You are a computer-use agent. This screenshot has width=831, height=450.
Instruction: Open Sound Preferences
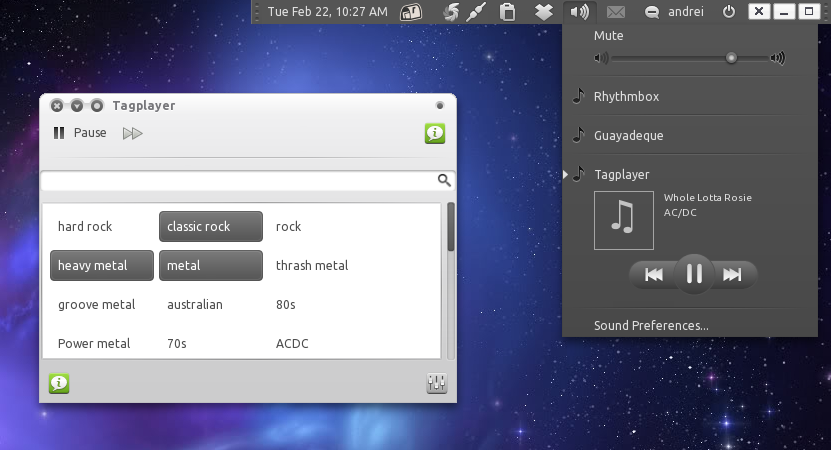pos(651,325)
